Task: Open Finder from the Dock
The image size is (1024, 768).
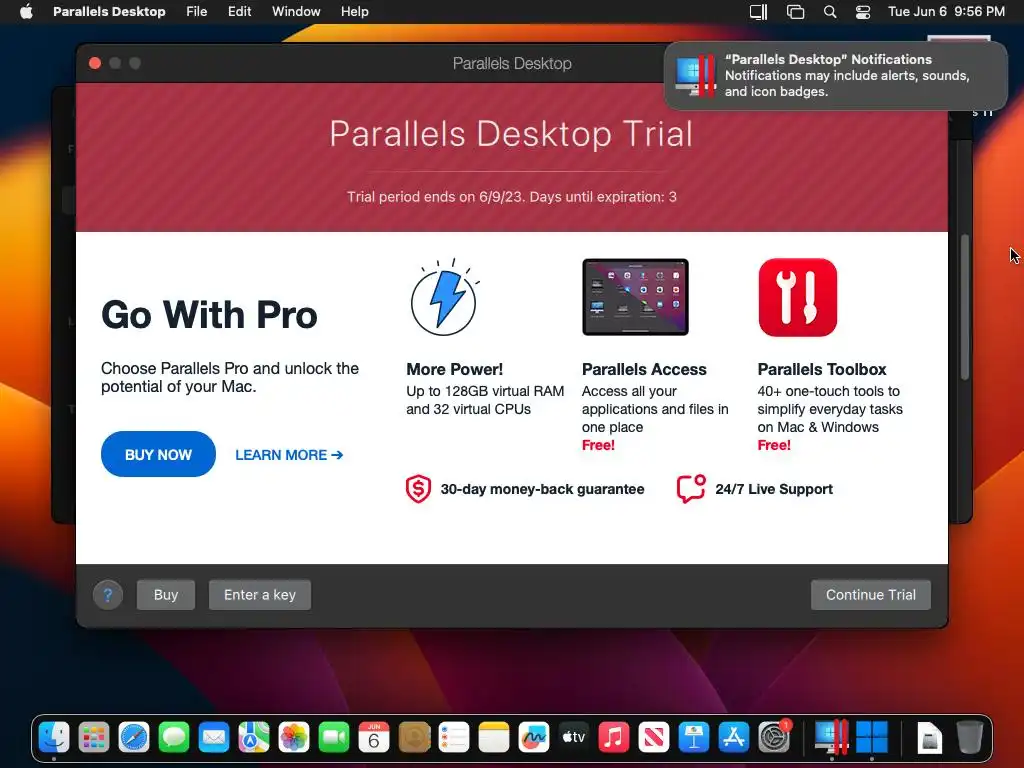Action: coord(54,738)
